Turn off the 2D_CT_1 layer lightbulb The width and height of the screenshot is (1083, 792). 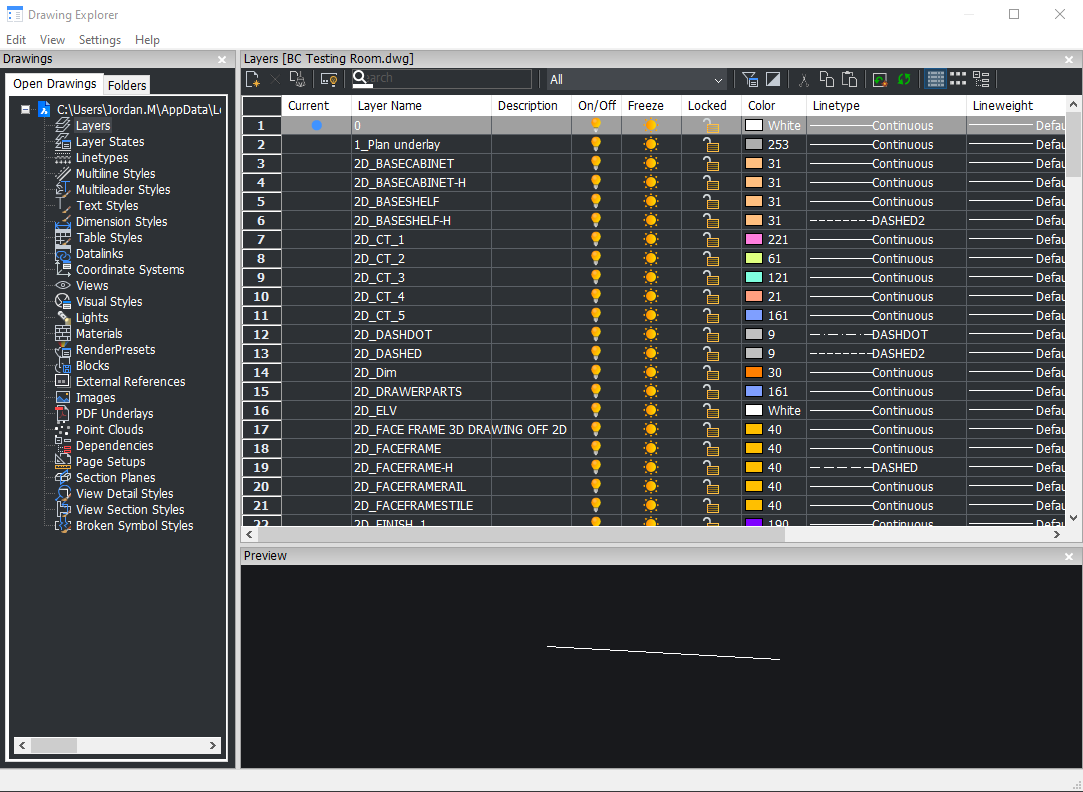click(596, 239)
